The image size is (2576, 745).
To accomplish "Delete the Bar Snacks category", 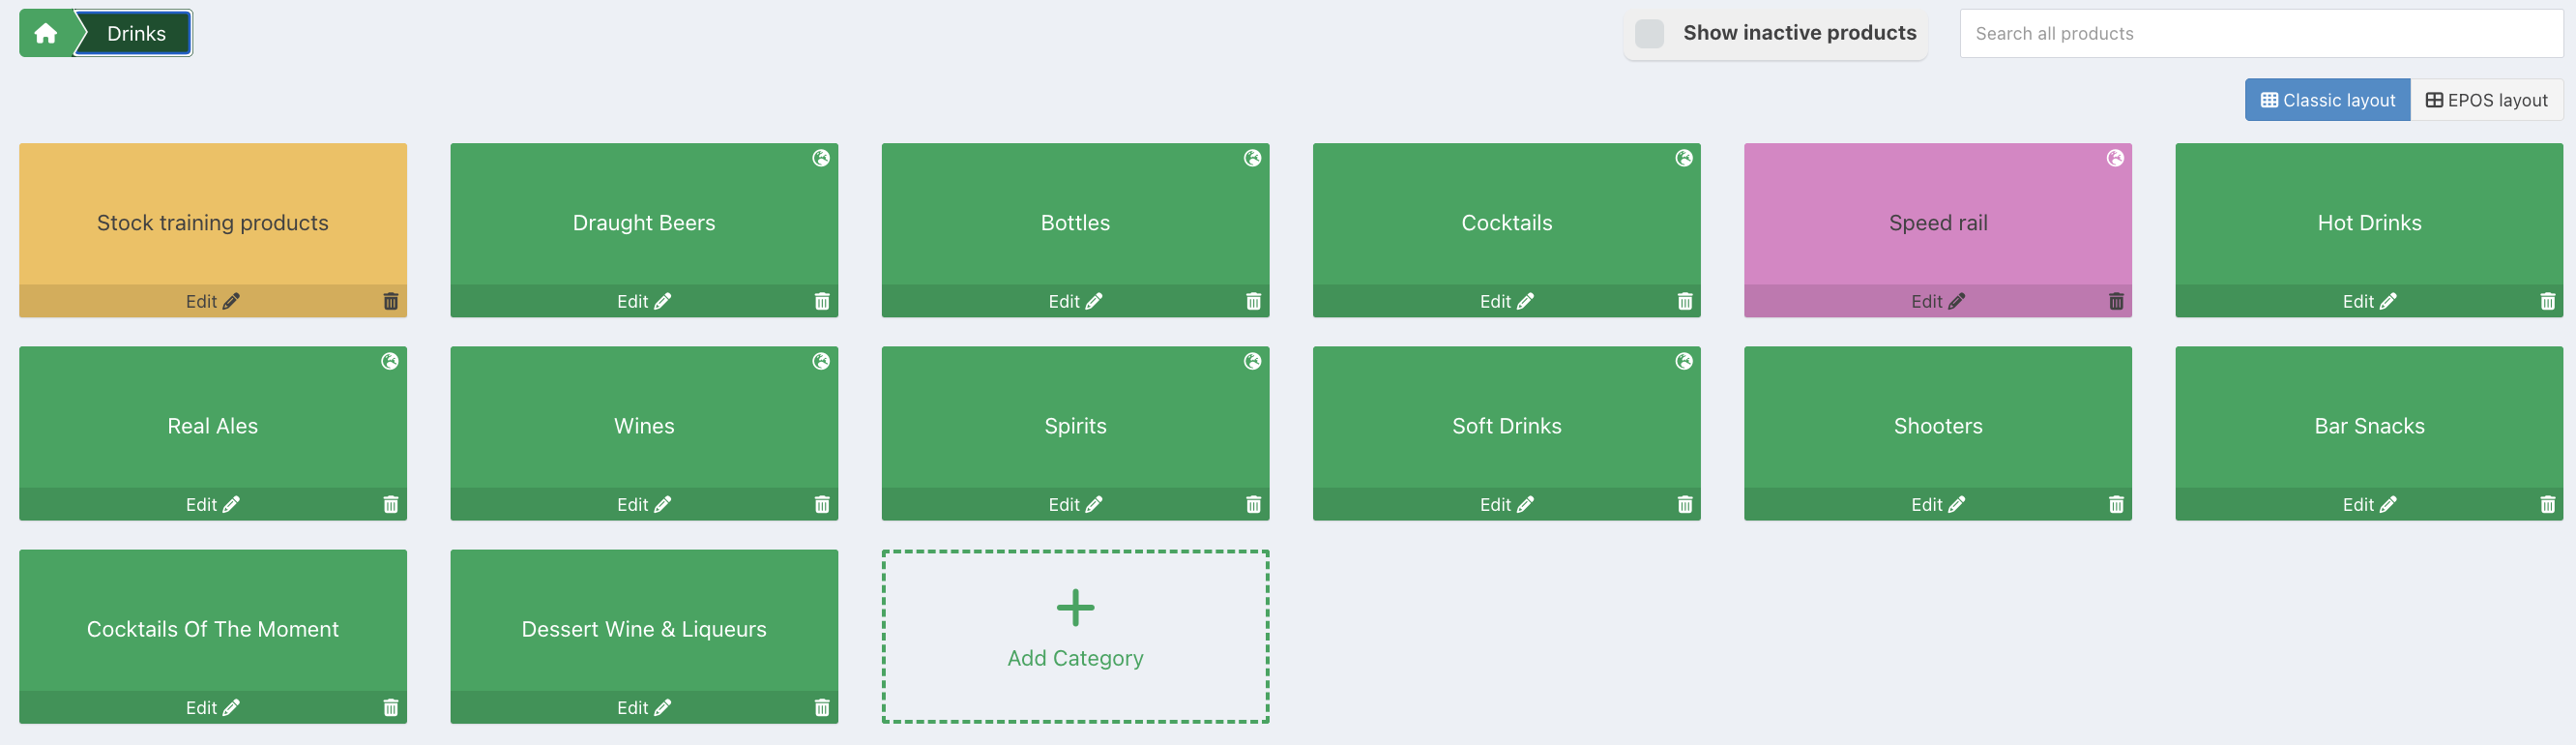I will [2547, 504].
